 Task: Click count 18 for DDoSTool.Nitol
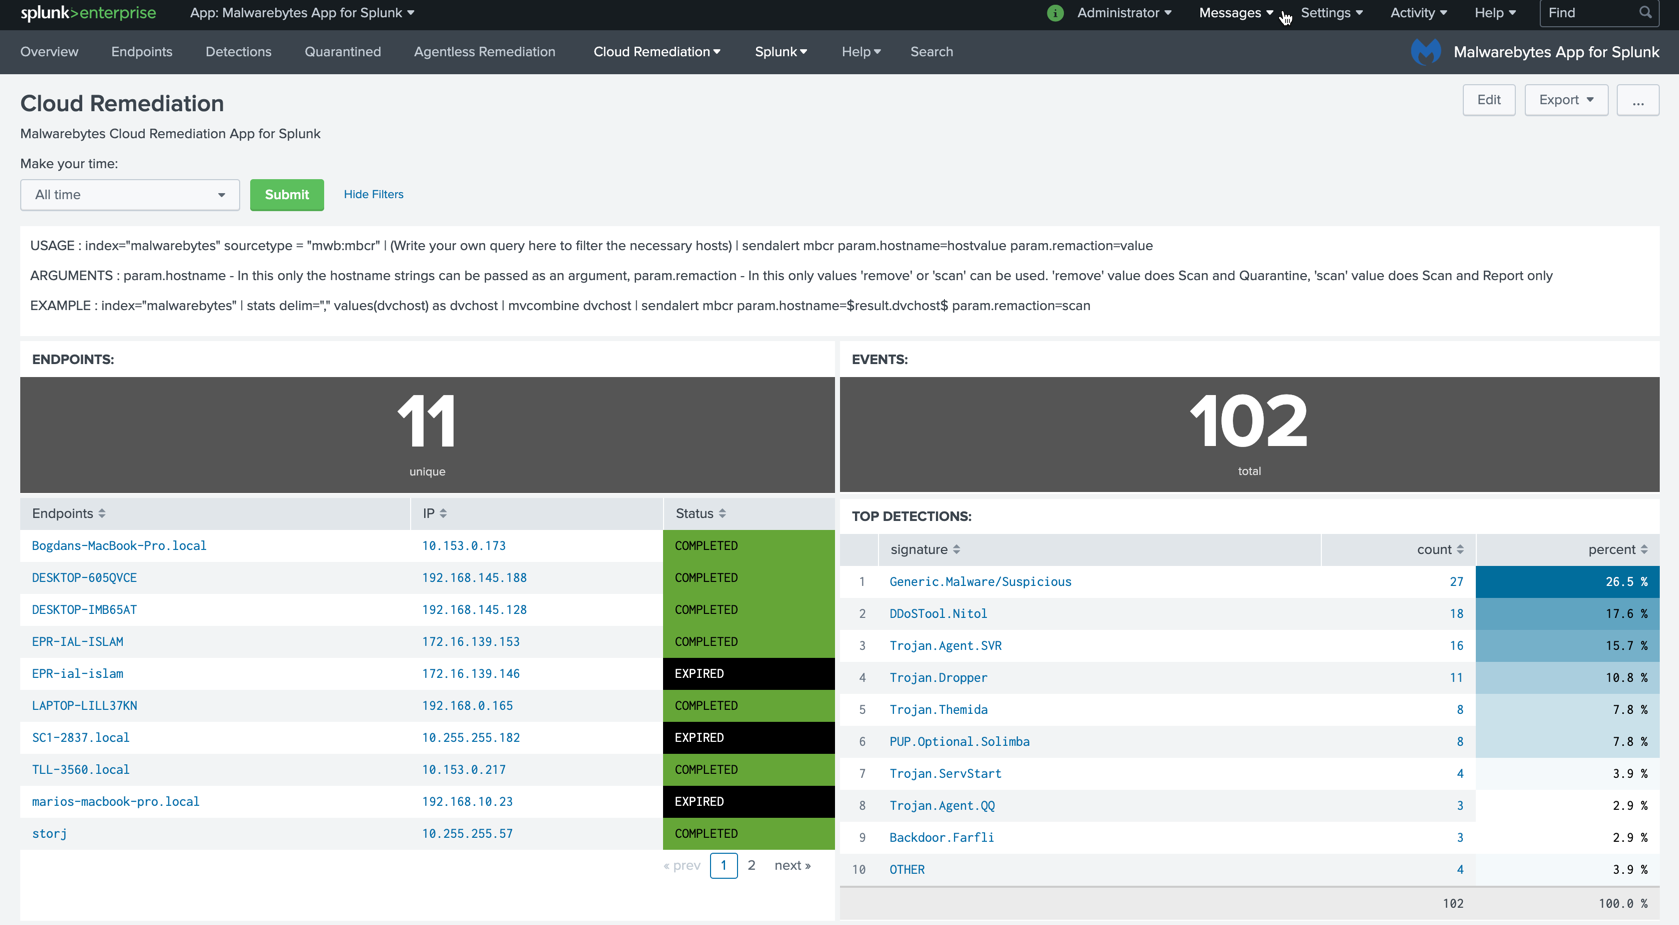[x=1456, y=614]
